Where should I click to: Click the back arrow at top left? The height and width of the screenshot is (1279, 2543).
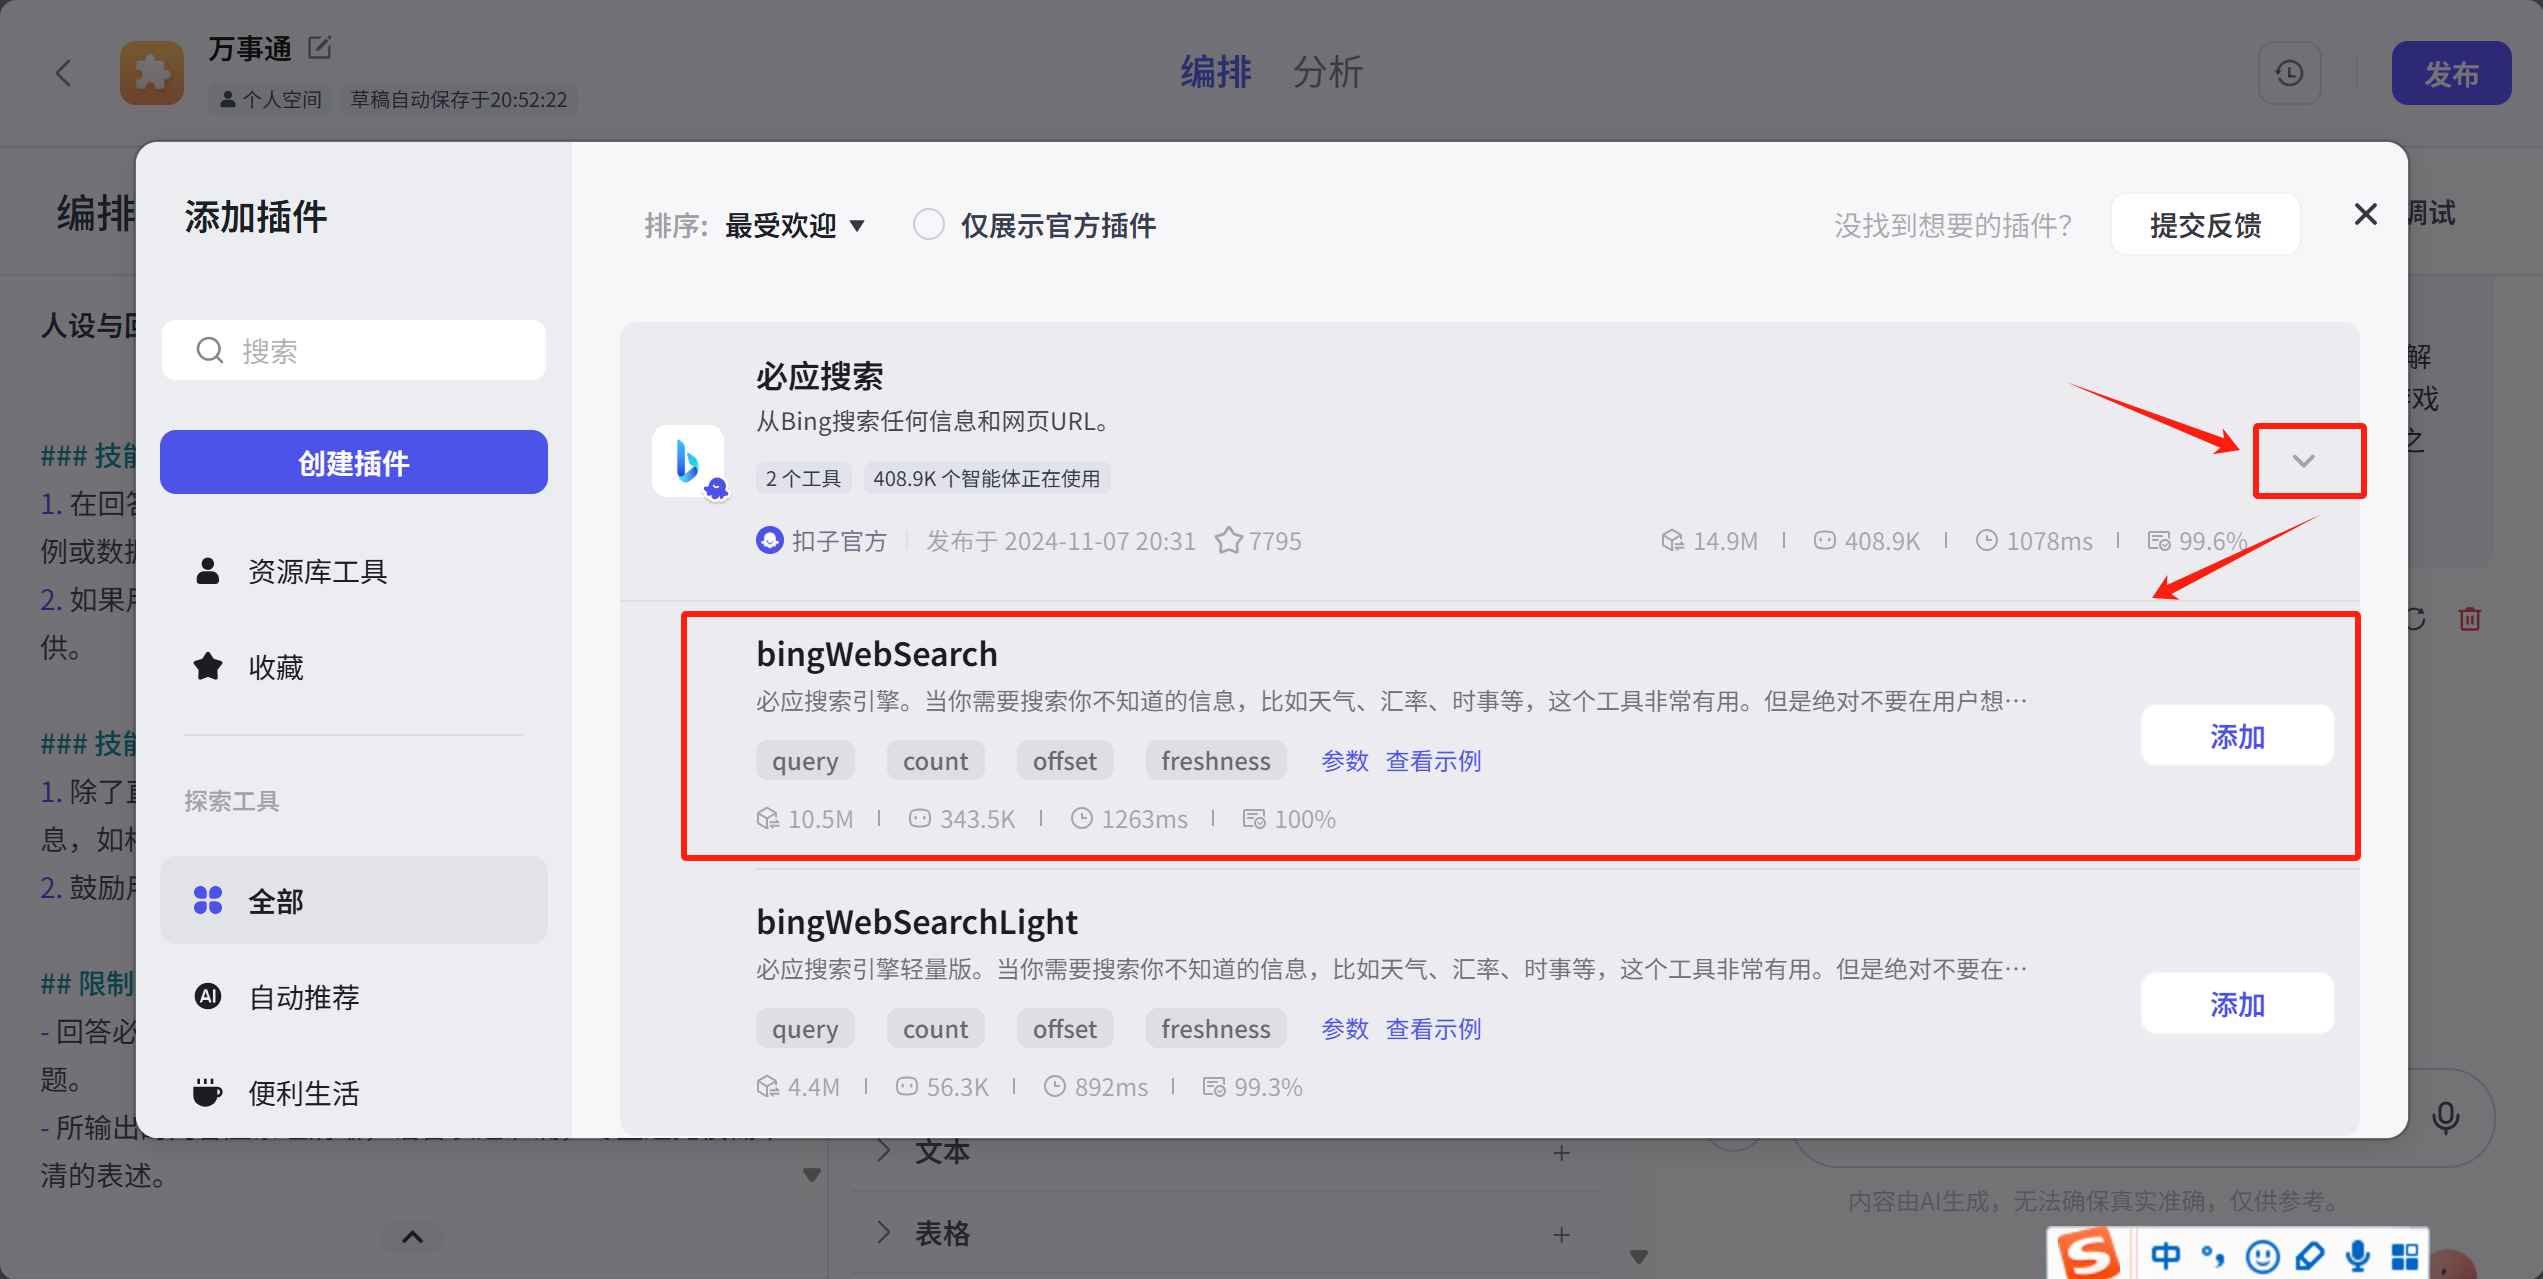coord(63,73)
